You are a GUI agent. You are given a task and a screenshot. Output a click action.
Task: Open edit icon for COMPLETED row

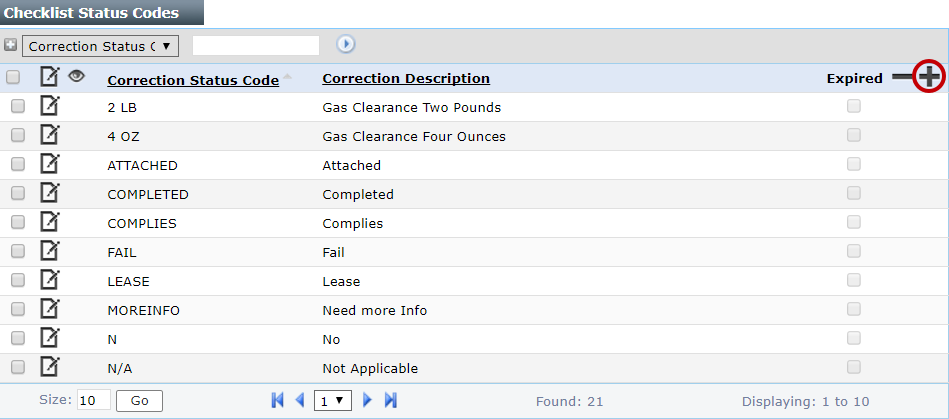tap(49, 193)
